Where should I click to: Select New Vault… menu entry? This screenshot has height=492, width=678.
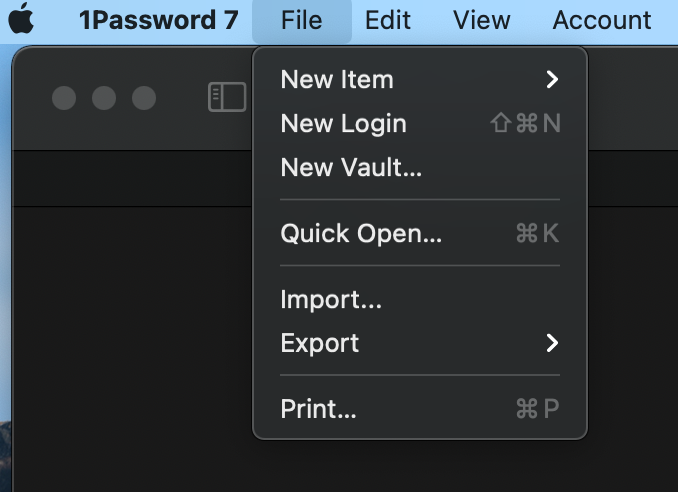pyautogui.click(x=351, y=167)
